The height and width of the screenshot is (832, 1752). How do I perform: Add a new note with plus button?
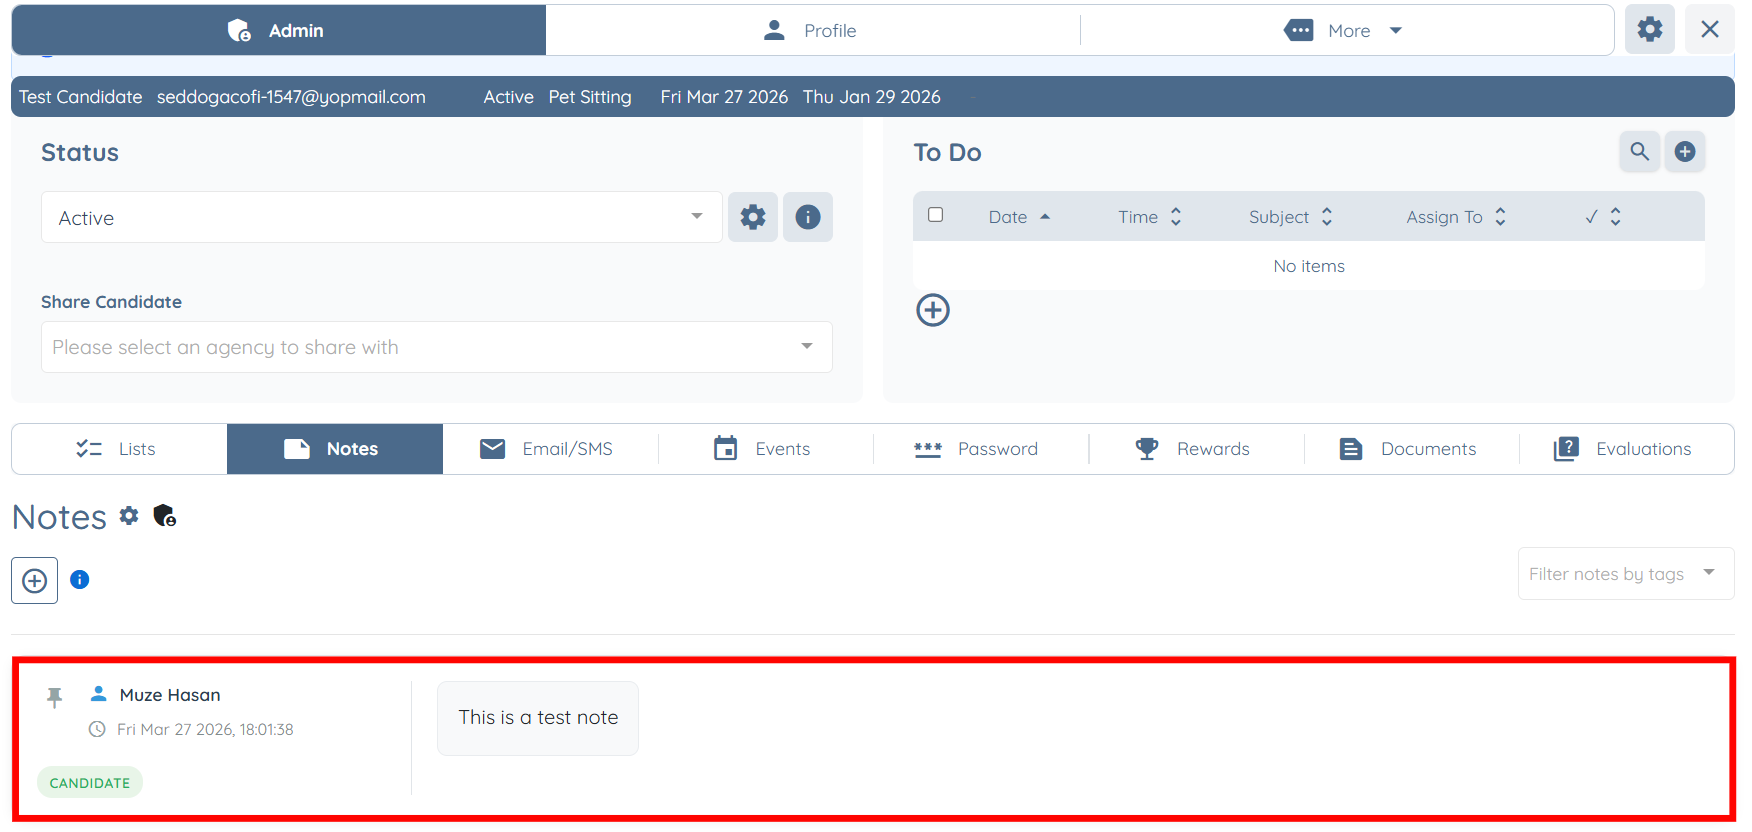coord(35,580)
